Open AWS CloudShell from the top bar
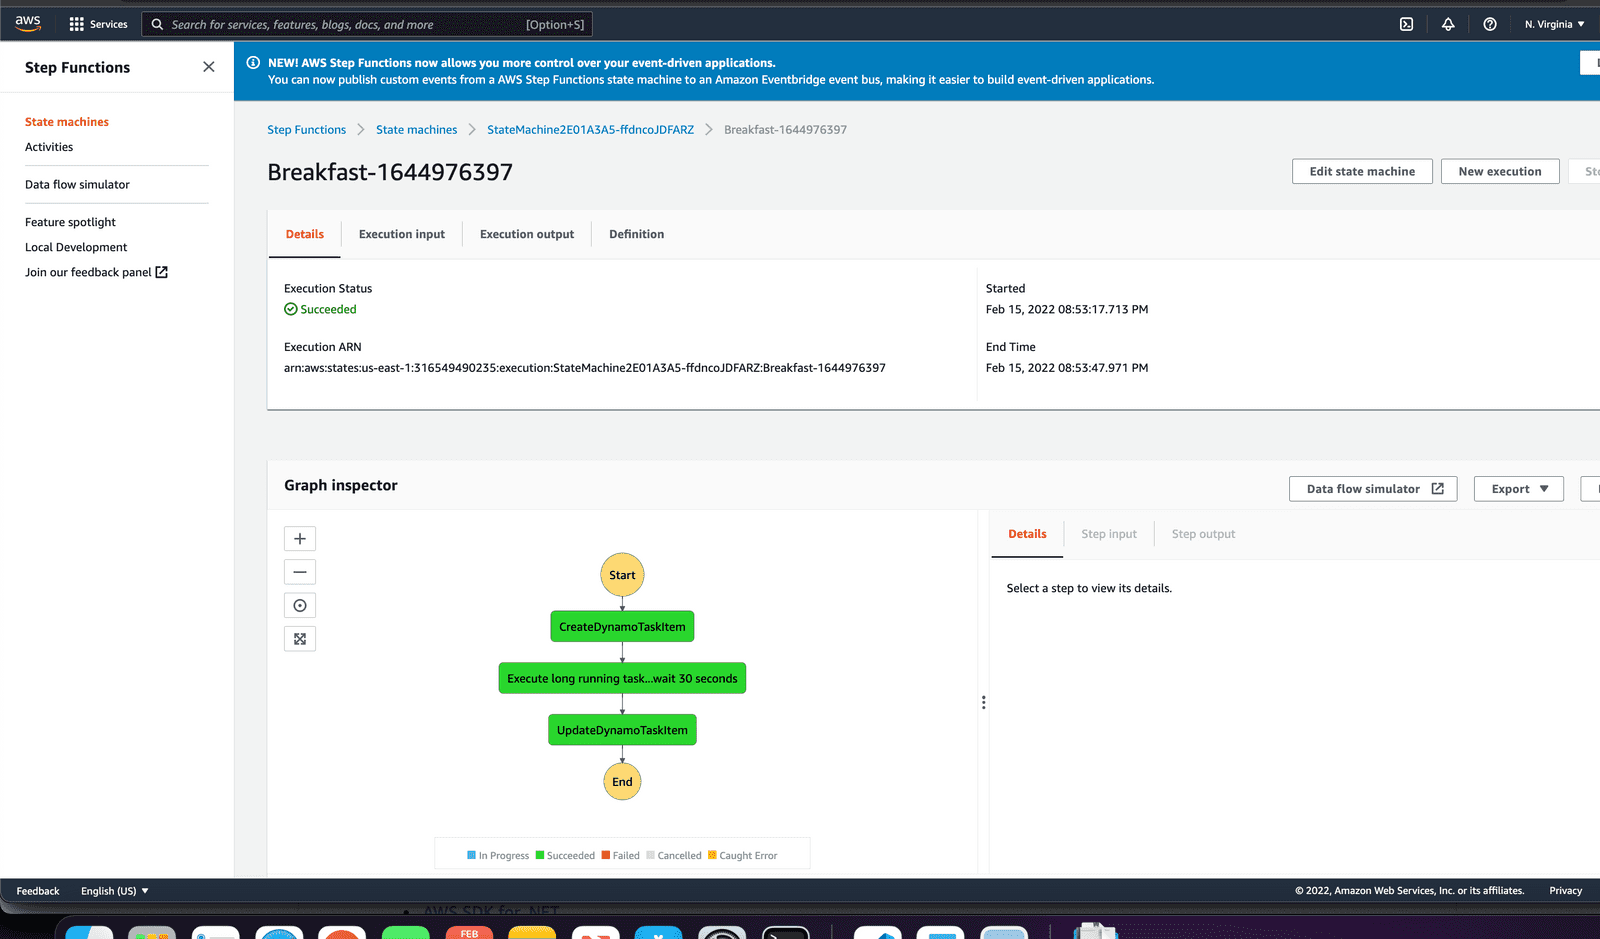1600x939 pixels. [x=1406, y=23]
